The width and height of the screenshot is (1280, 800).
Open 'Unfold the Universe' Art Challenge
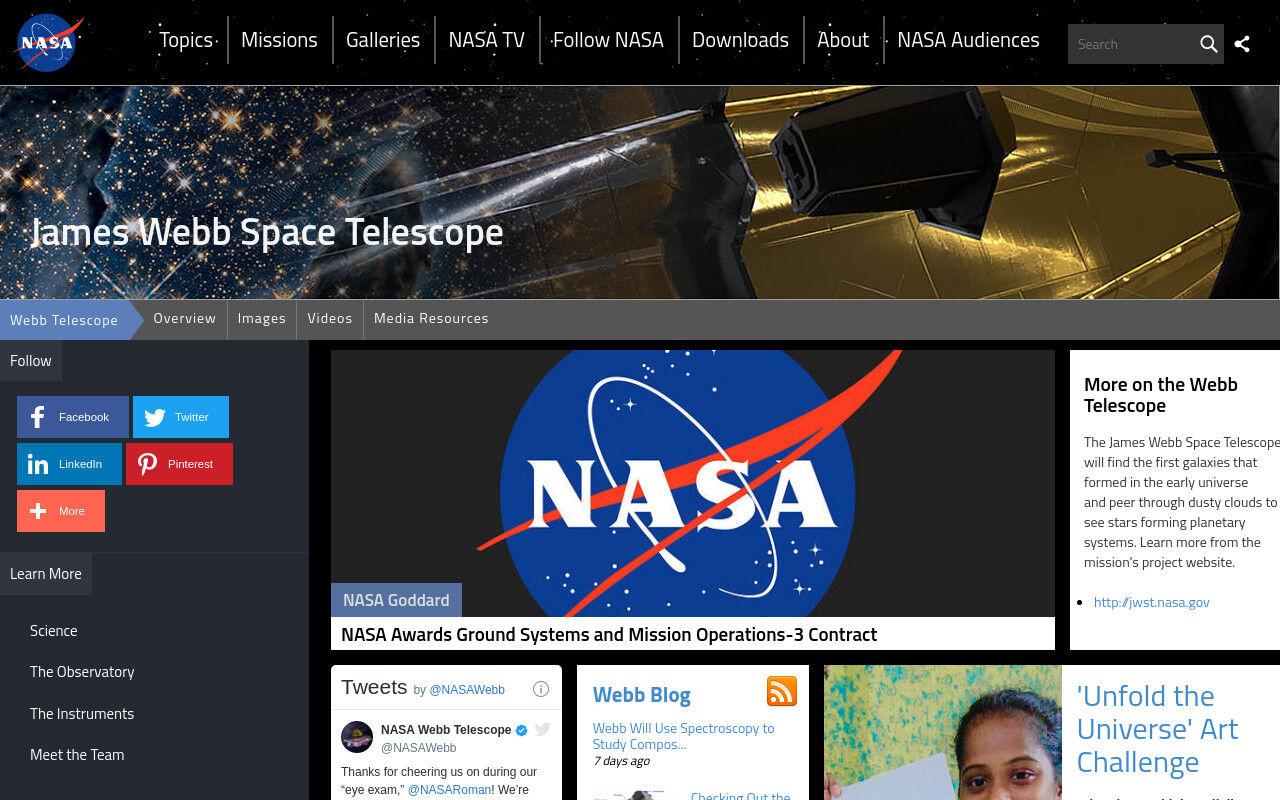pyautogui.click(x=1158, y=729)
